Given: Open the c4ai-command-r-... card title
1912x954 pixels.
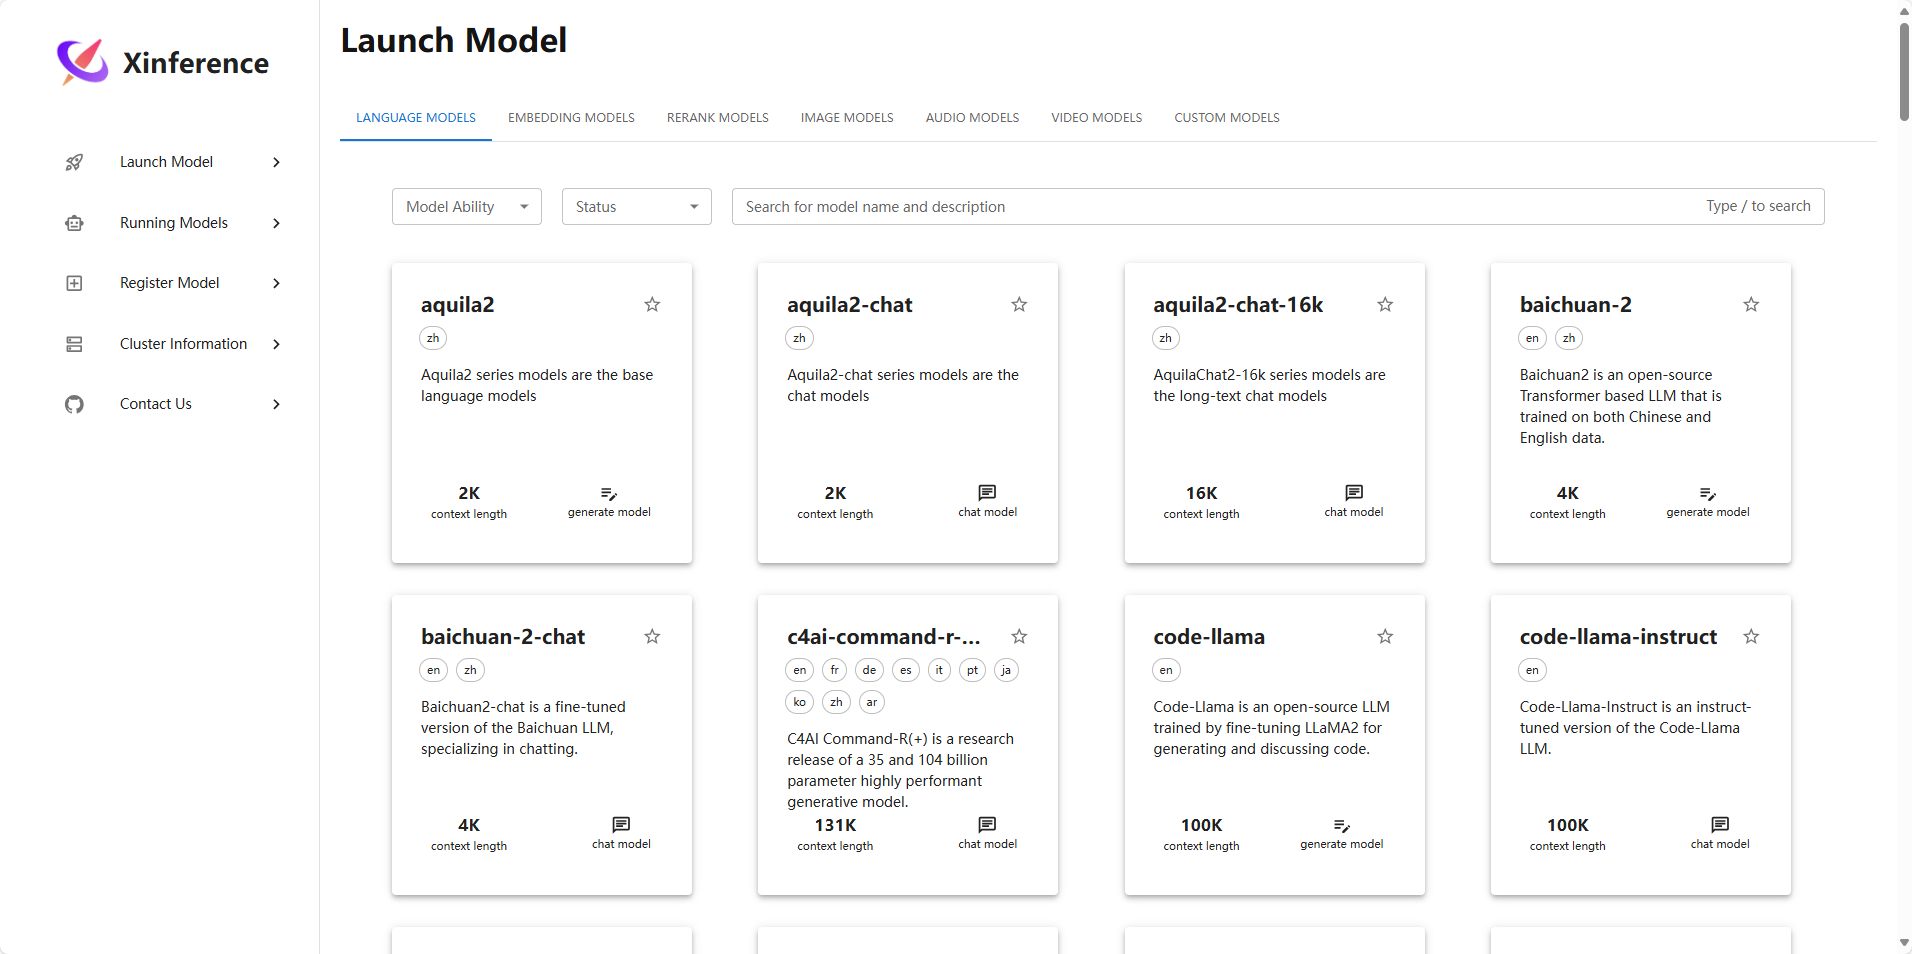Looking at the screenshot, I should point(884,637).
